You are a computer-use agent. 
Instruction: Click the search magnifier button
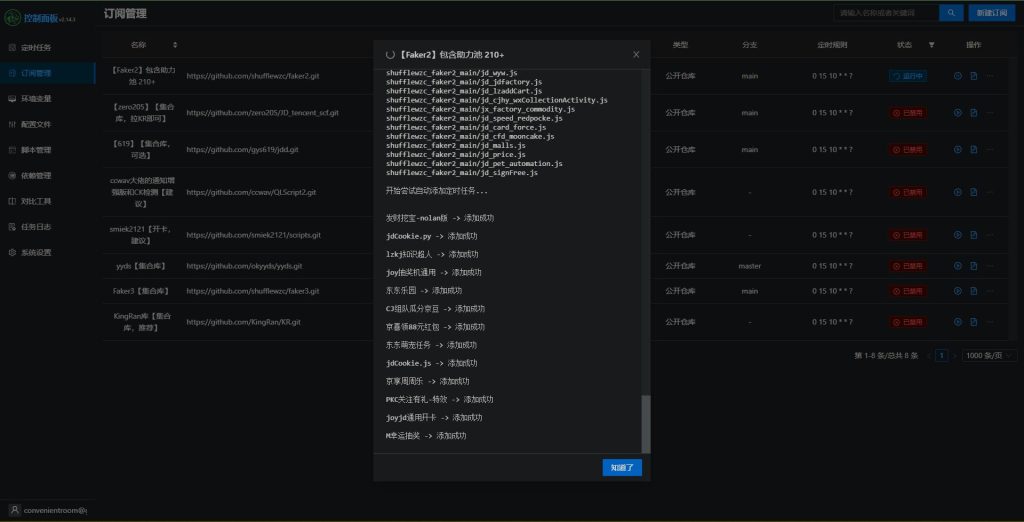951,12
